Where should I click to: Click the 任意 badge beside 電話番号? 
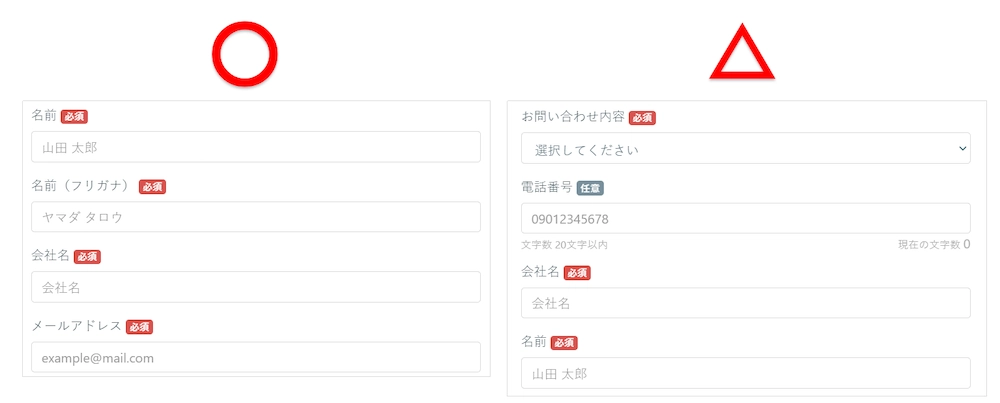590,188
